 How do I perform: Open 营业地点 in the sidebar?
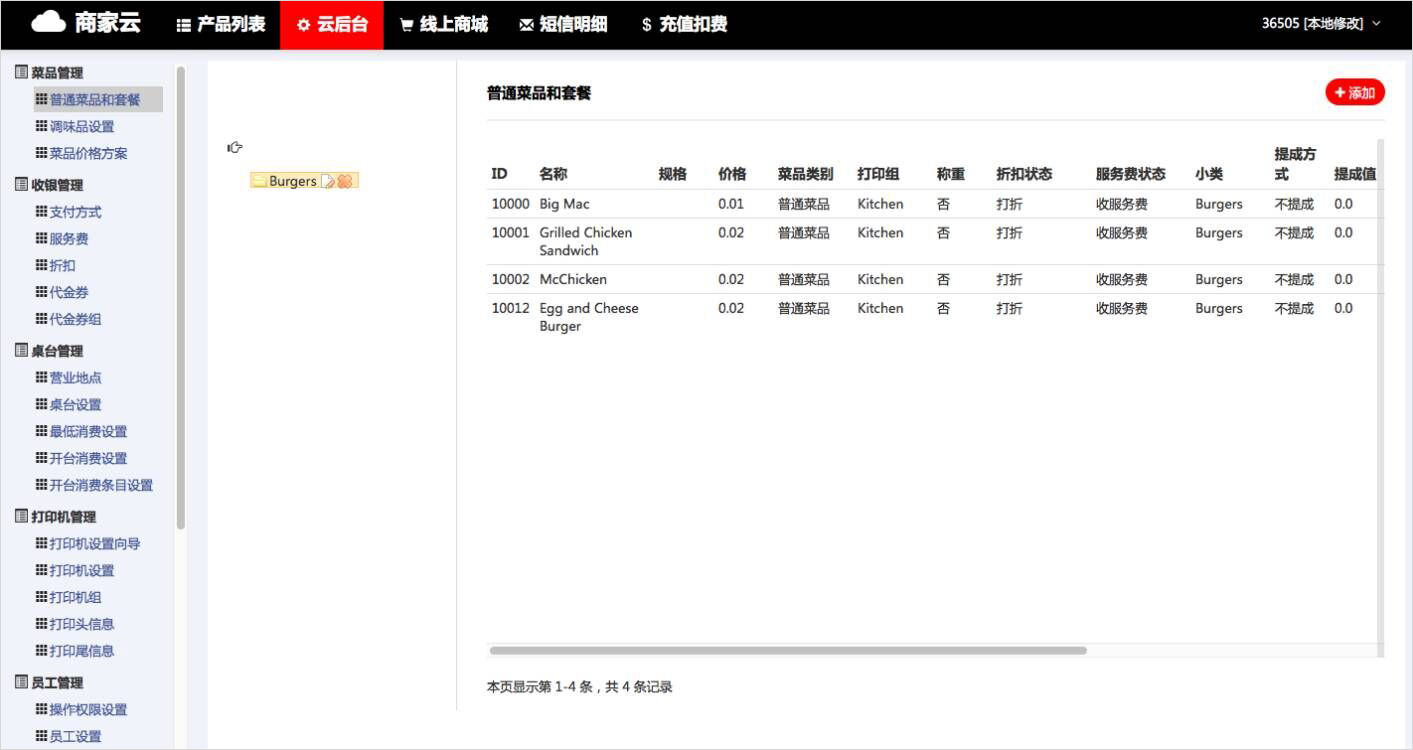click(68, 378)
